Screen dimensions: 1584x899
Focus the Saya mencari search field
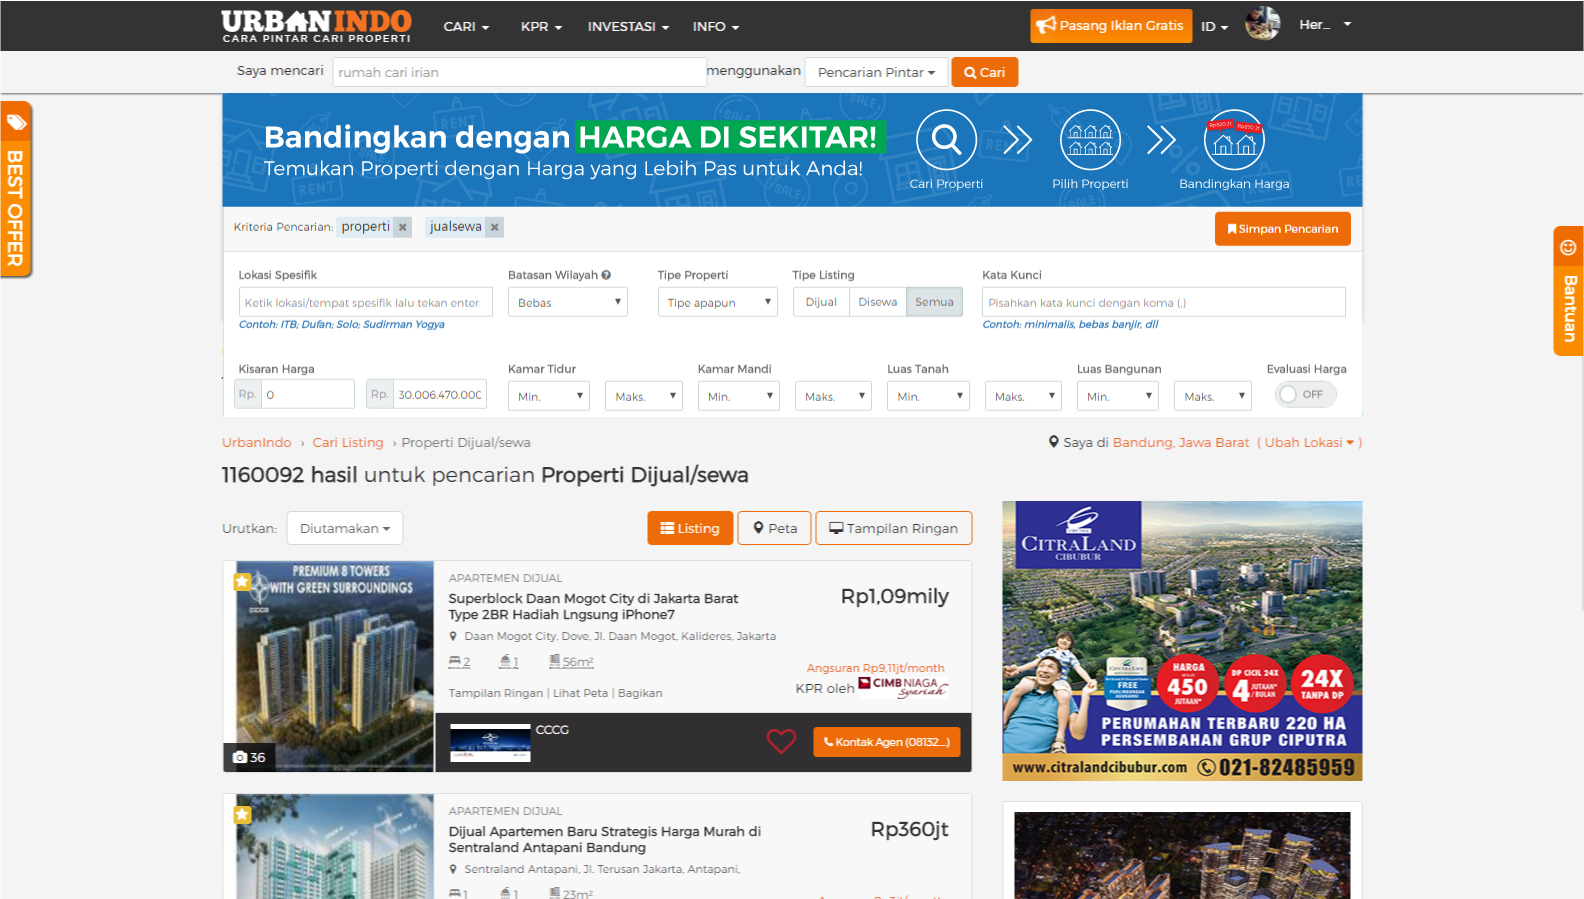519,72
